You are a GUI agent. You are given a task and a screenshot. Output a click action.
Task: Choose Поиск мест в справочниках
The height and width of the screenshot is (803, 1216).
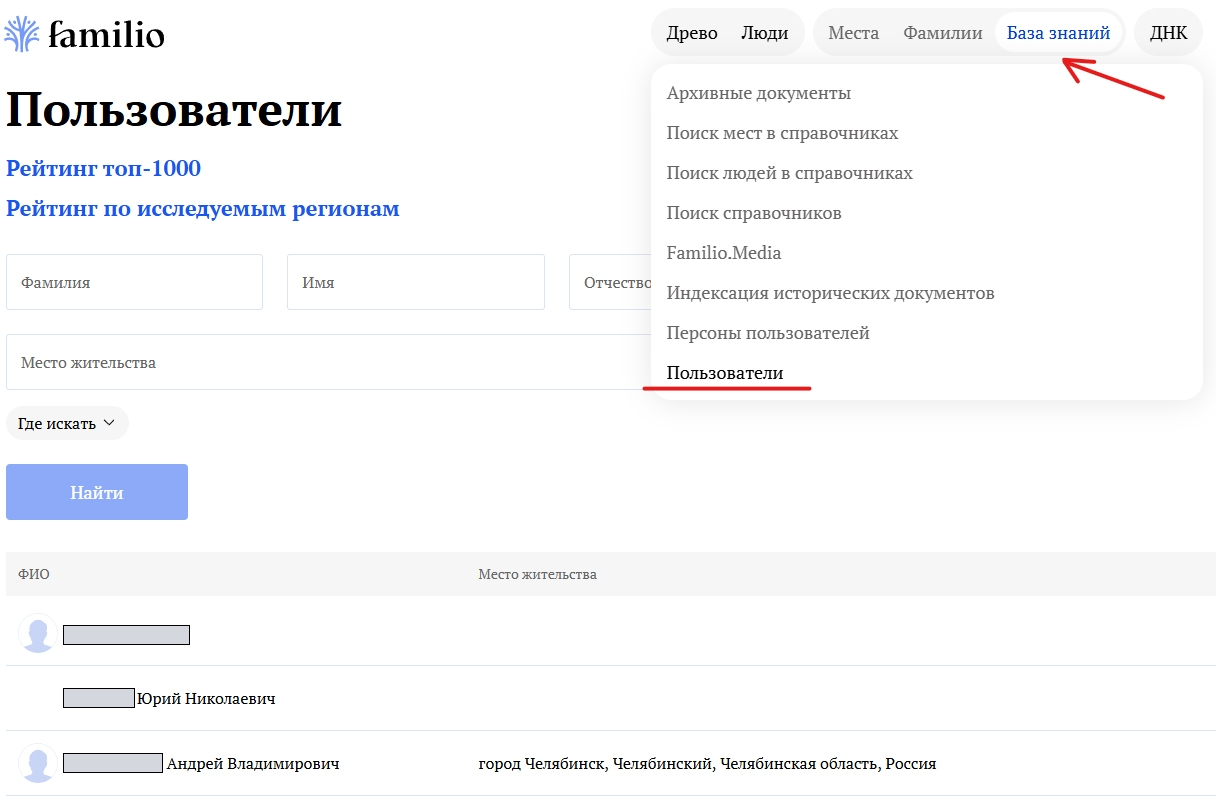pyautogui.click(x=782, y=133)
